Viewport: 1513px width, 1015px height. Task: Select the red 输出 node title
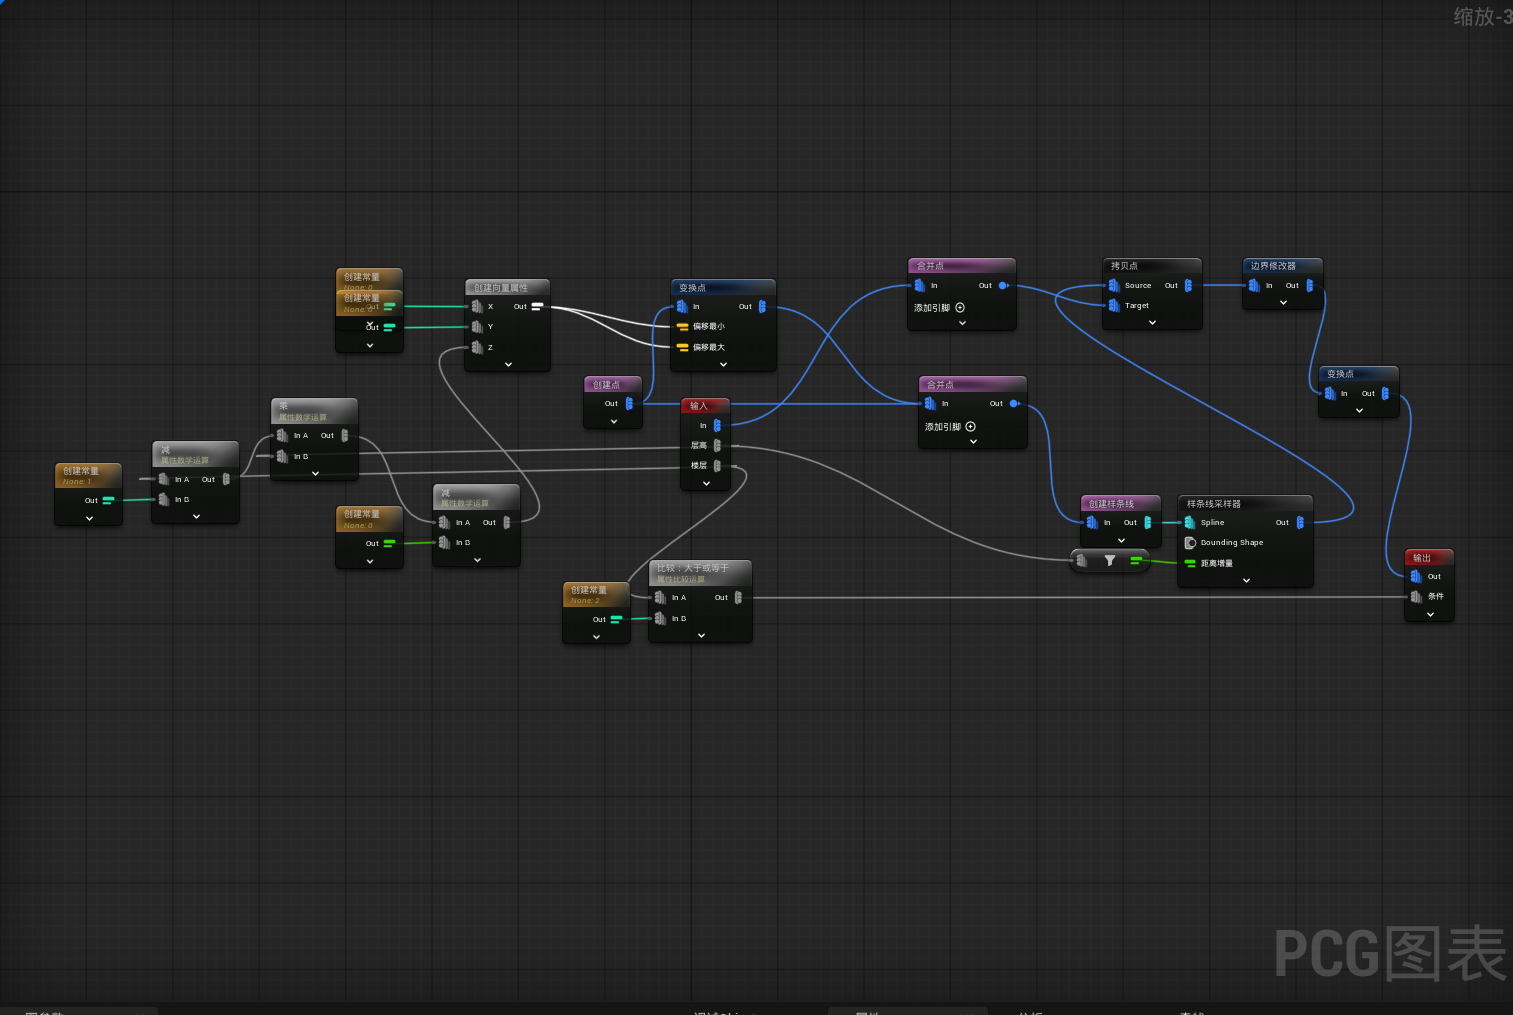pos(1422,558)
